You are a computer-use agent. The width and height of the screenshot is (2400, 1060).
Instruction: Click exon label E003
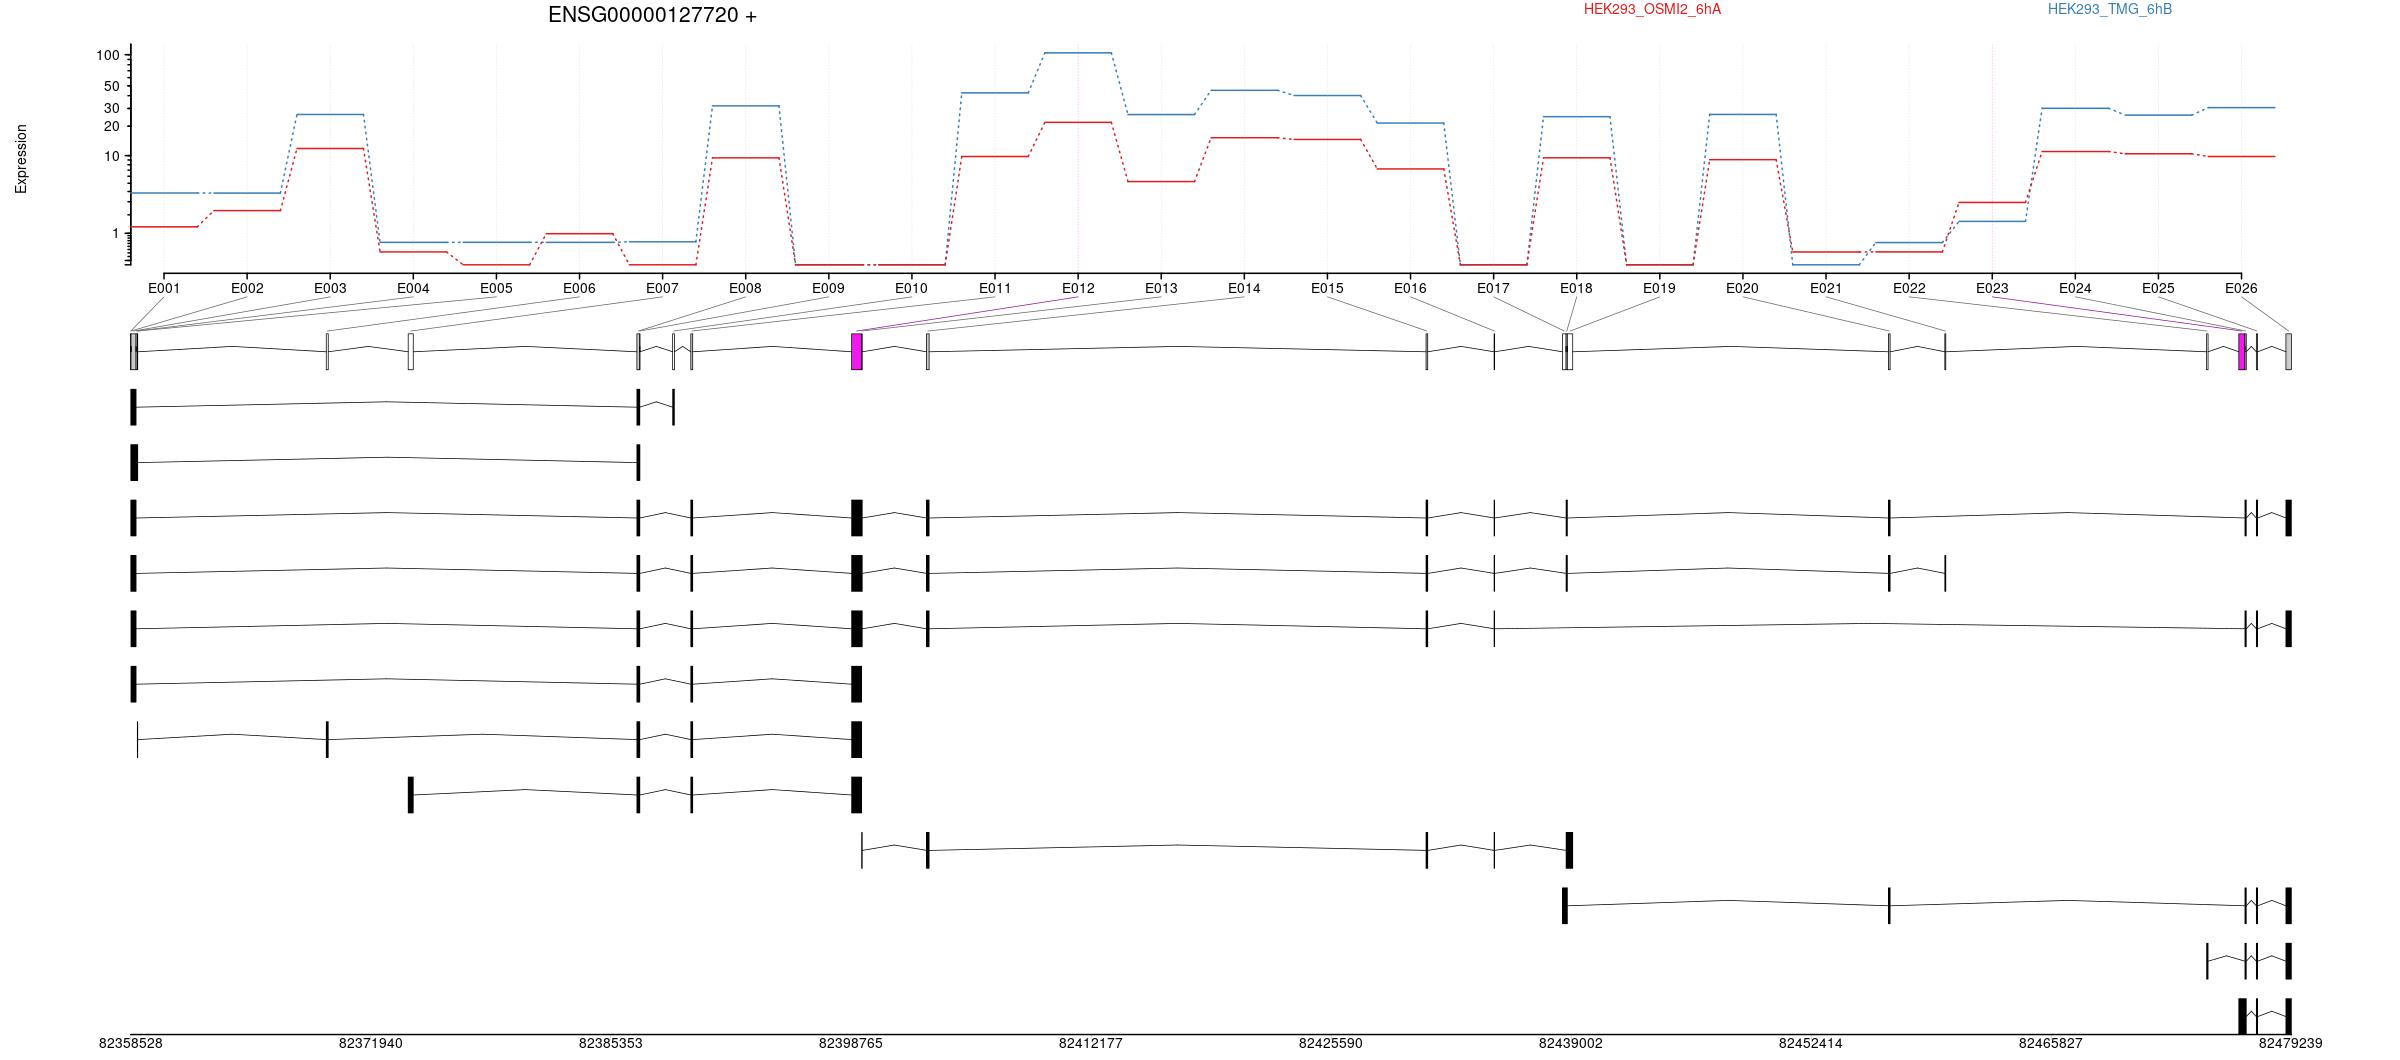point(330,289)
